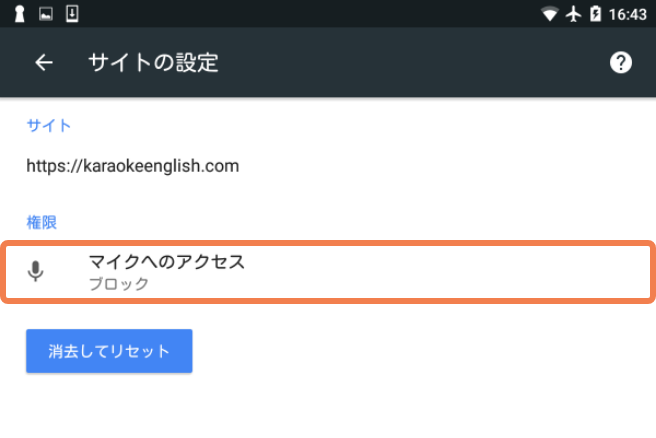656x438 pixels.
Task: Tap the ブロック status text
Action: pos(119,284)
